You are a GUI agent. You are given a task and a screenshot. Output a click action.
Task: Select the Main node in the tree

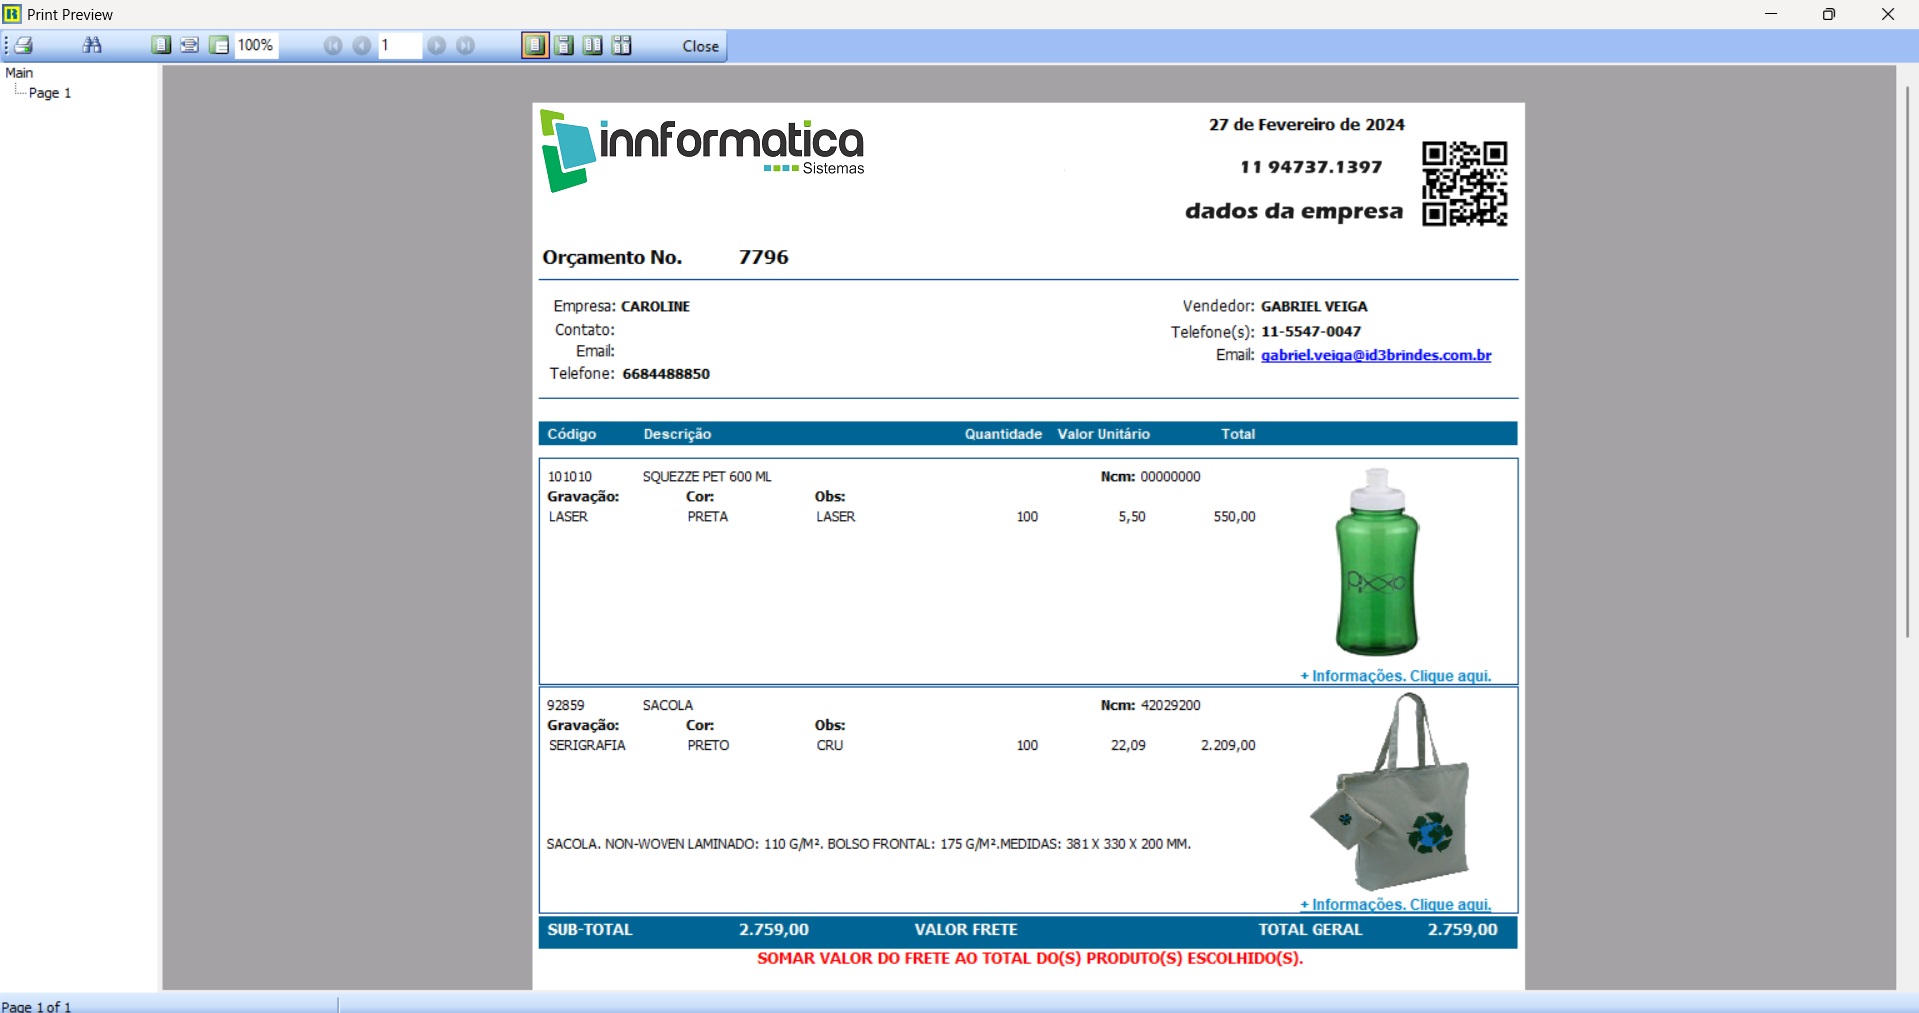coord(19,73)
